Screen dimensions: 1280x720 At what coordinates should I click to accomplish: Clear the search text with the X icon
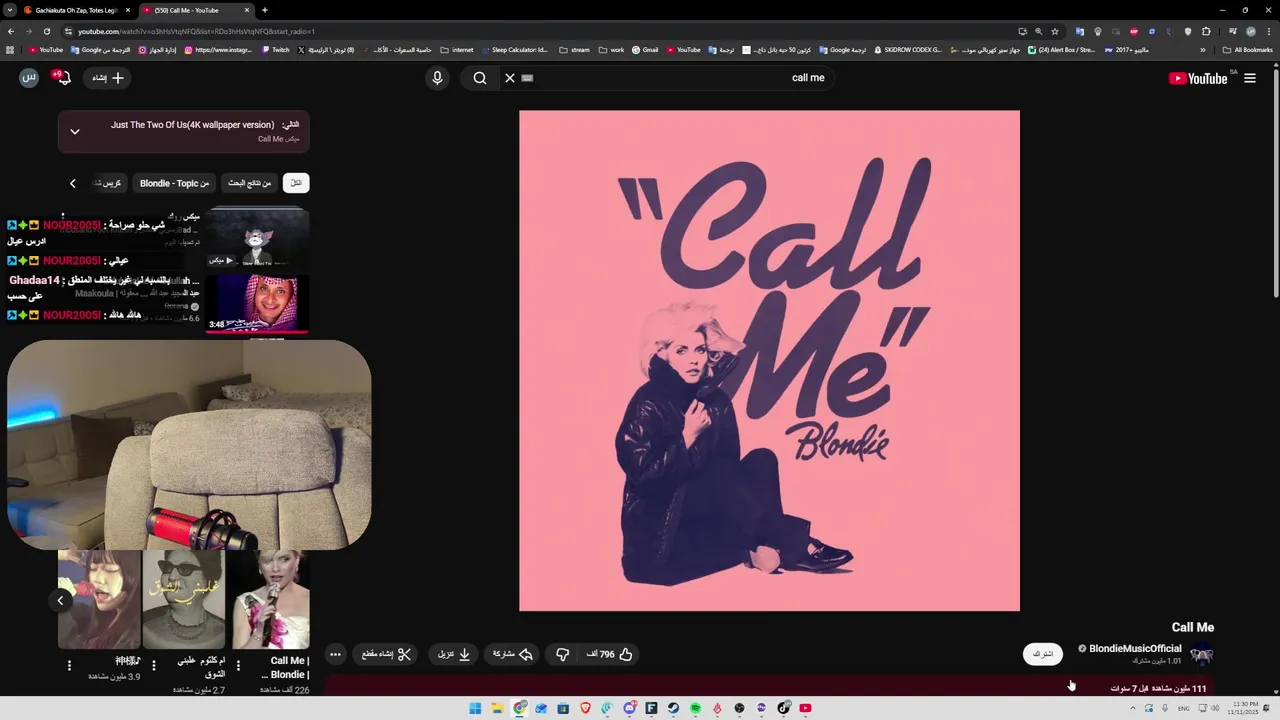pos(510,78)
